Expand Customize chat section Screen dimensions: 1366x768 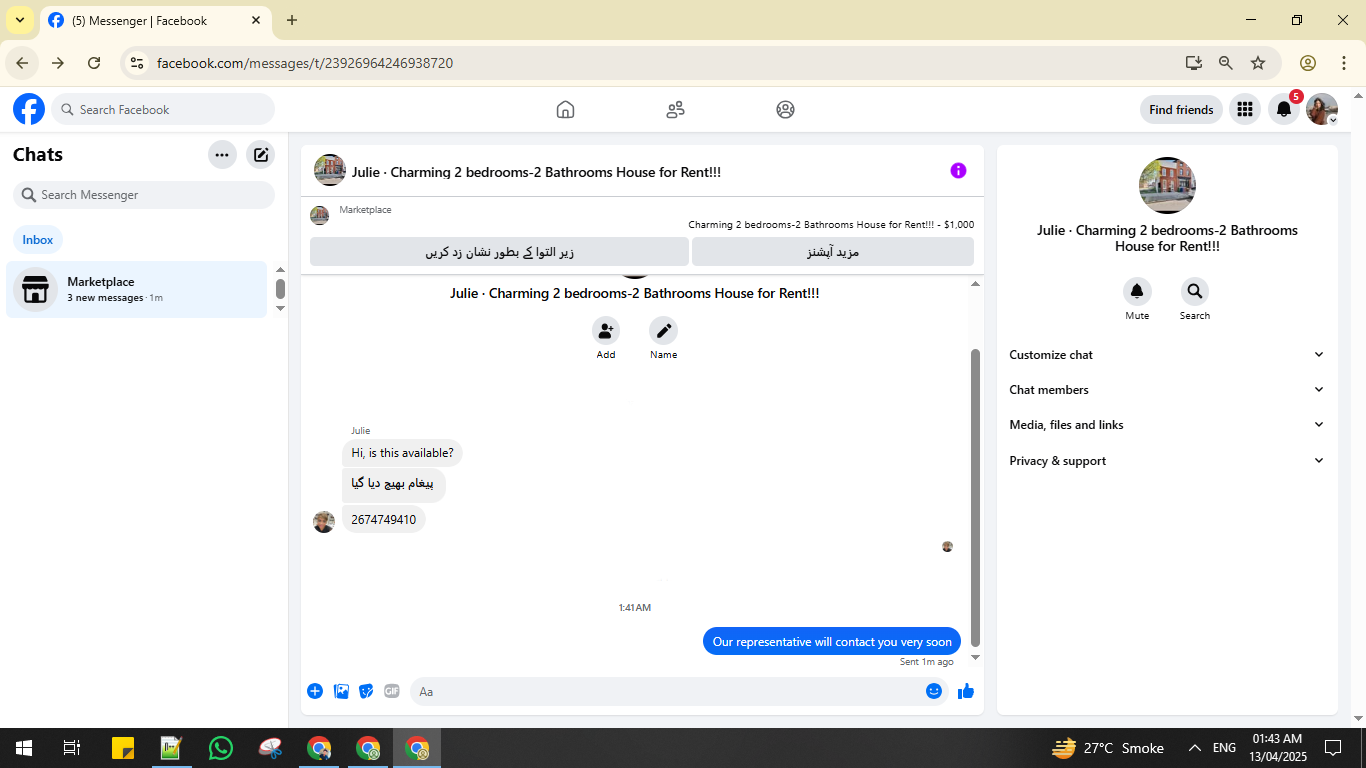coord(1166,355)
